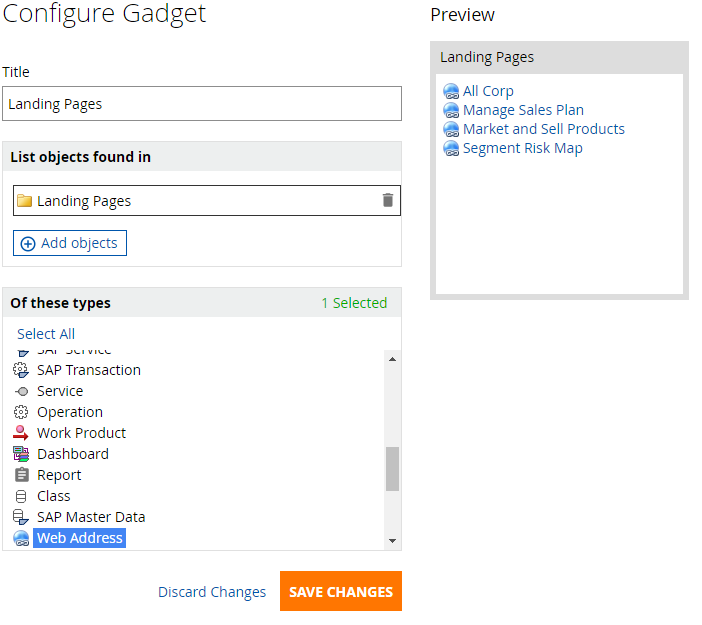Image resolution: width=702 pixels, height=625 pixels.
Task: Click the Work Product icon
Action: coord(21,433)
